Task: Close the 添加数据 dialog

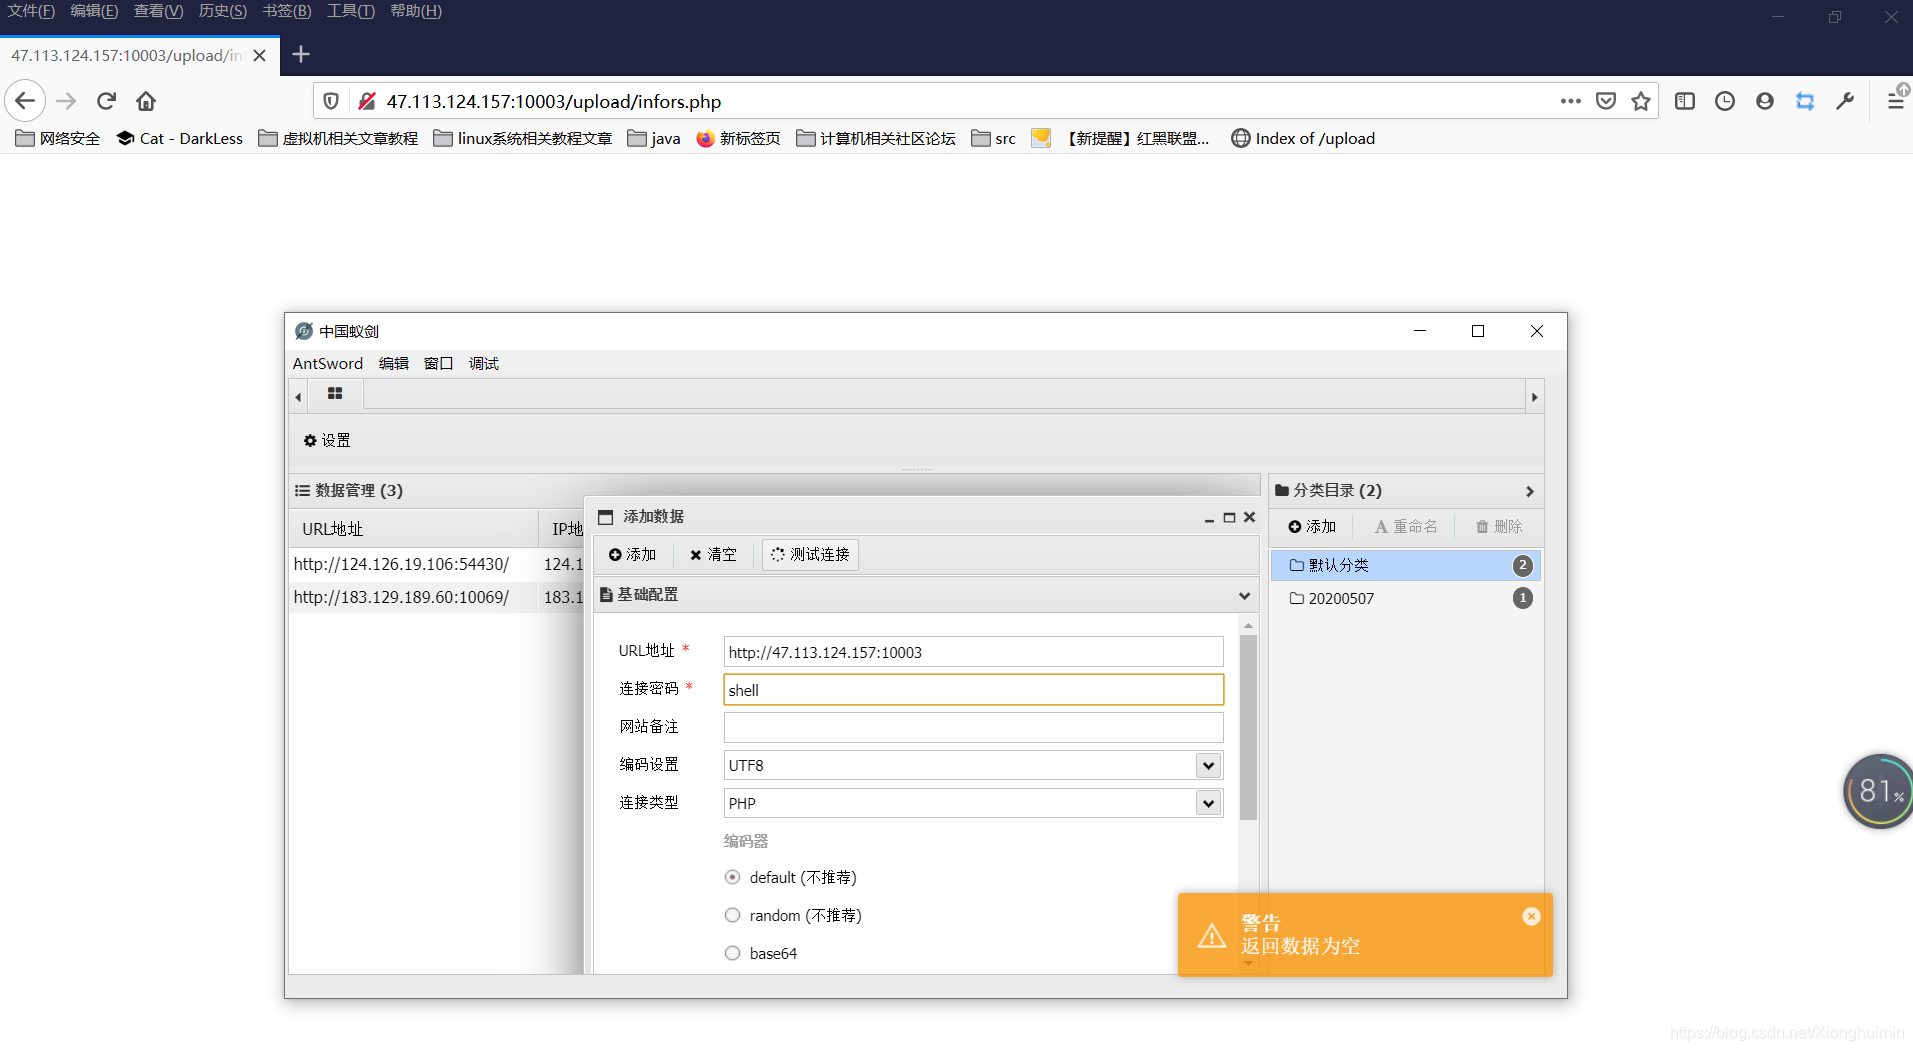Action: pyautogui.click(x=1249, y=517)
